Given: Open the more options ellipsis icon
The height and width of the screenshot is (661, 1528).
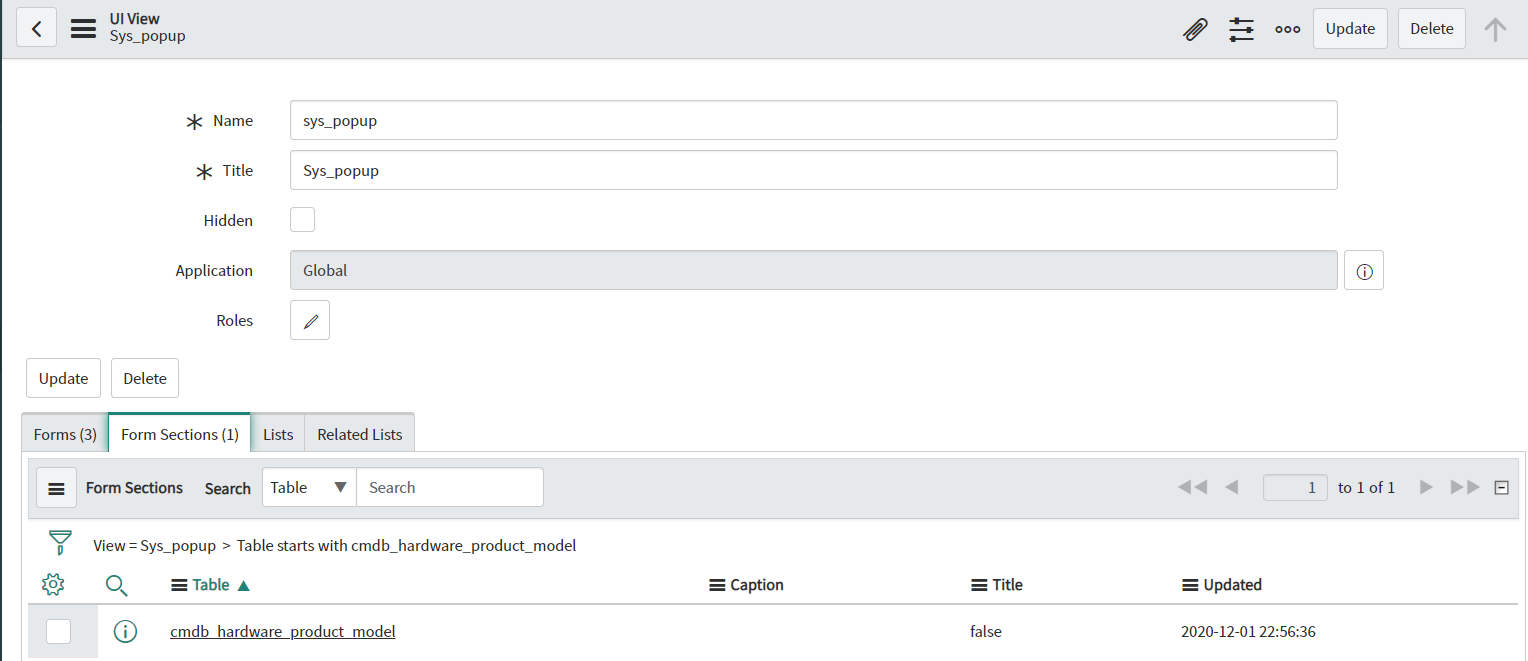Looking at the screenshot, I should click(1288, 29).
